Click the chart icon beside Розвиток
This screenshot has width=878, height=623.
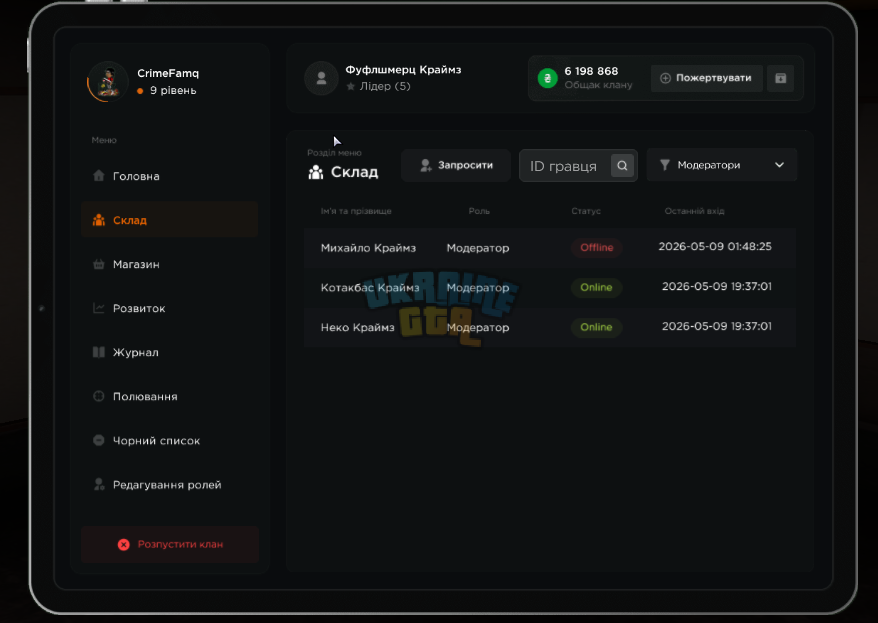99,308
